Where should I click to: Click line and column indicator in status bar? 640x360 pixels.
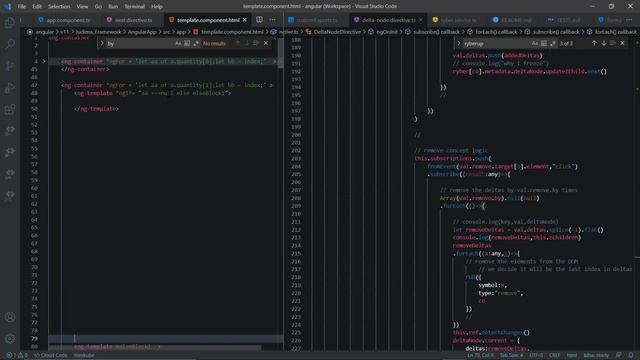480,355
